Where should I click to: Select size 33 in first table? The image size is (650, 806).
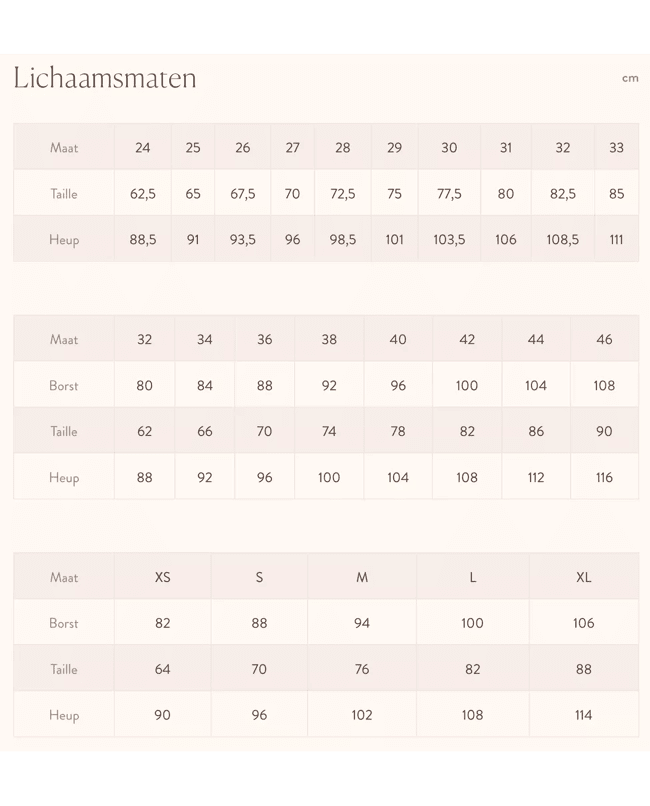click(x=616, y=148)
